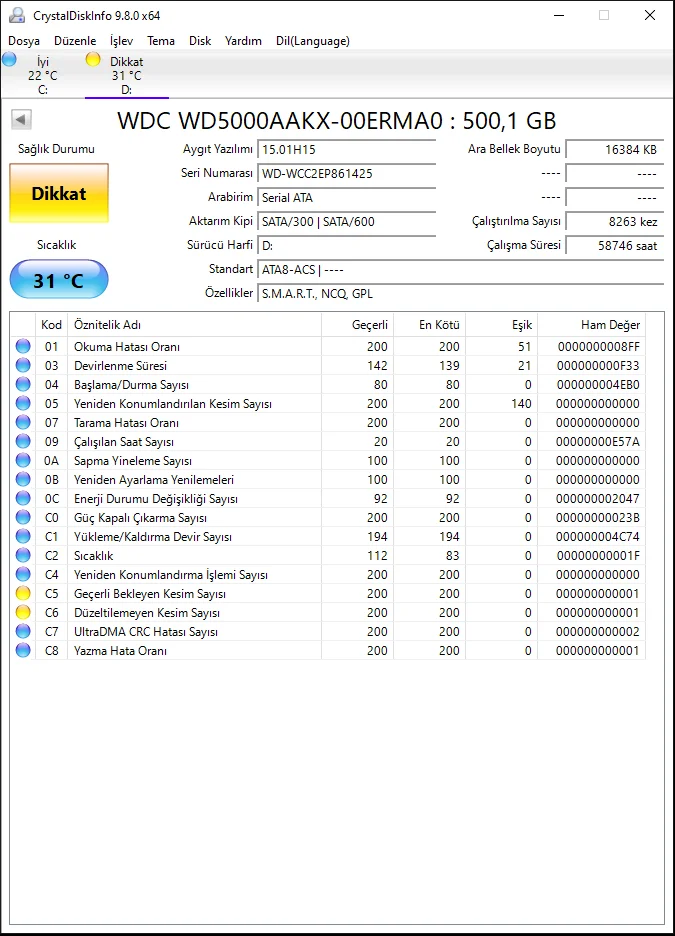Click the Aygıt Yazılımı field 15.01H15
The image size is (675, 936).
point(347,149)
